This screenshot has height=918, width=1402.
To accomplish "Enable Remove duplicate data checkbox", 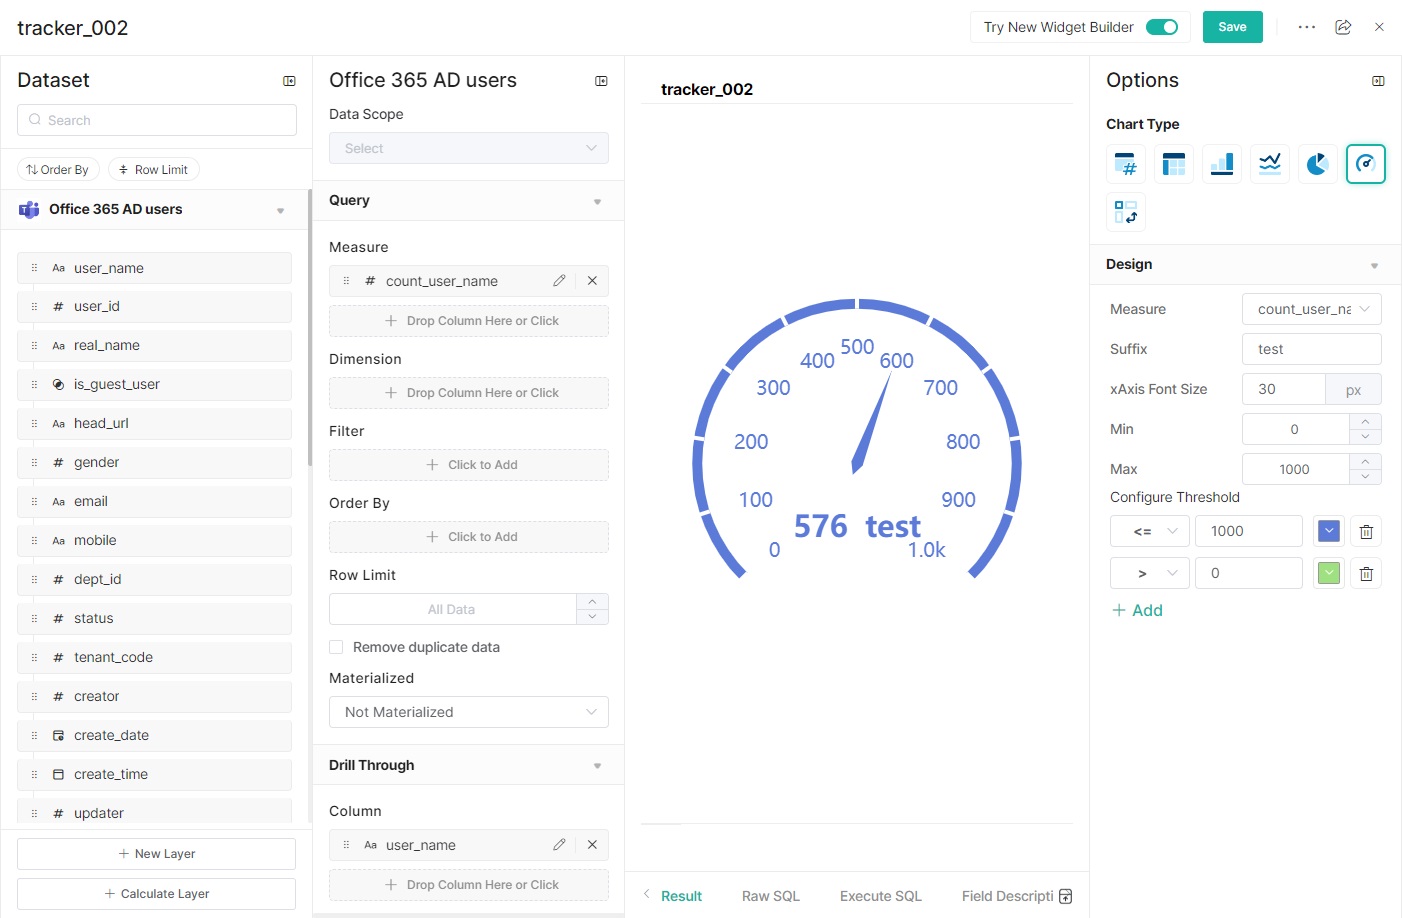I will click(336, 647).
